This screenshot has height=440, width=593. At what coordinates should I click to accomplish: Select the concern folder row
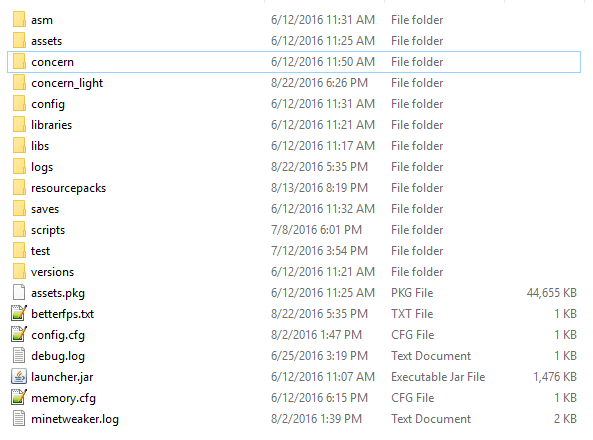coord(294,62)
